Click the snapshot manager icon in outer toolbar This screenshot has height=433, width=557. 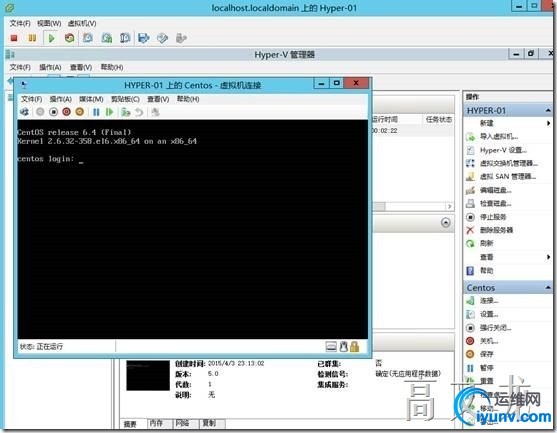pyautogui.click(x=125, y=38)
